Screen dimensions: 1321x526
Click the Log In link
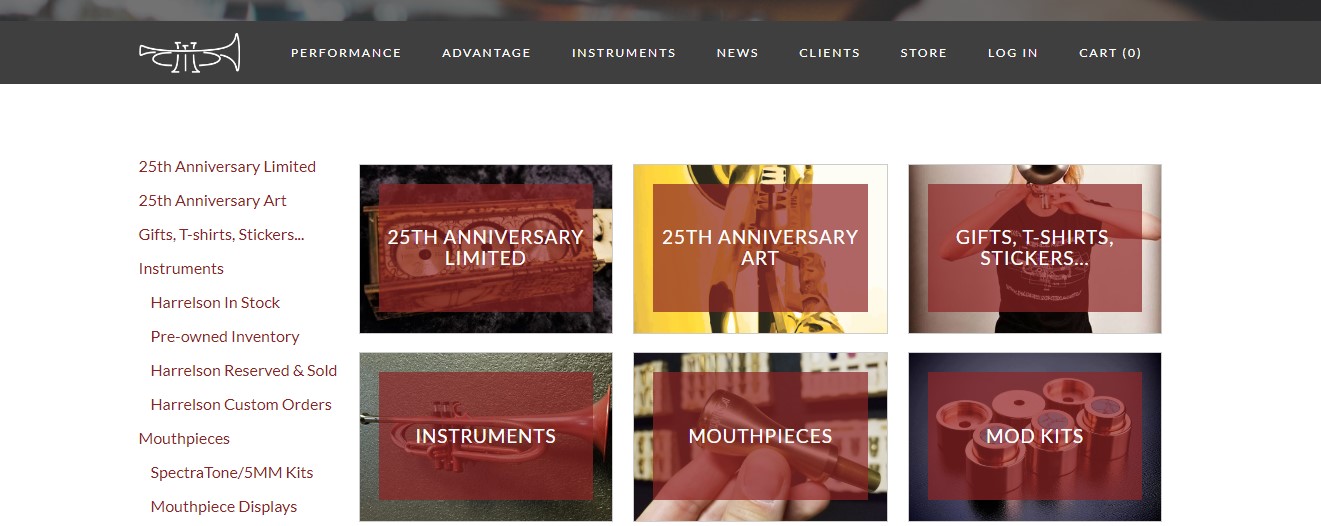(1013, 53)
